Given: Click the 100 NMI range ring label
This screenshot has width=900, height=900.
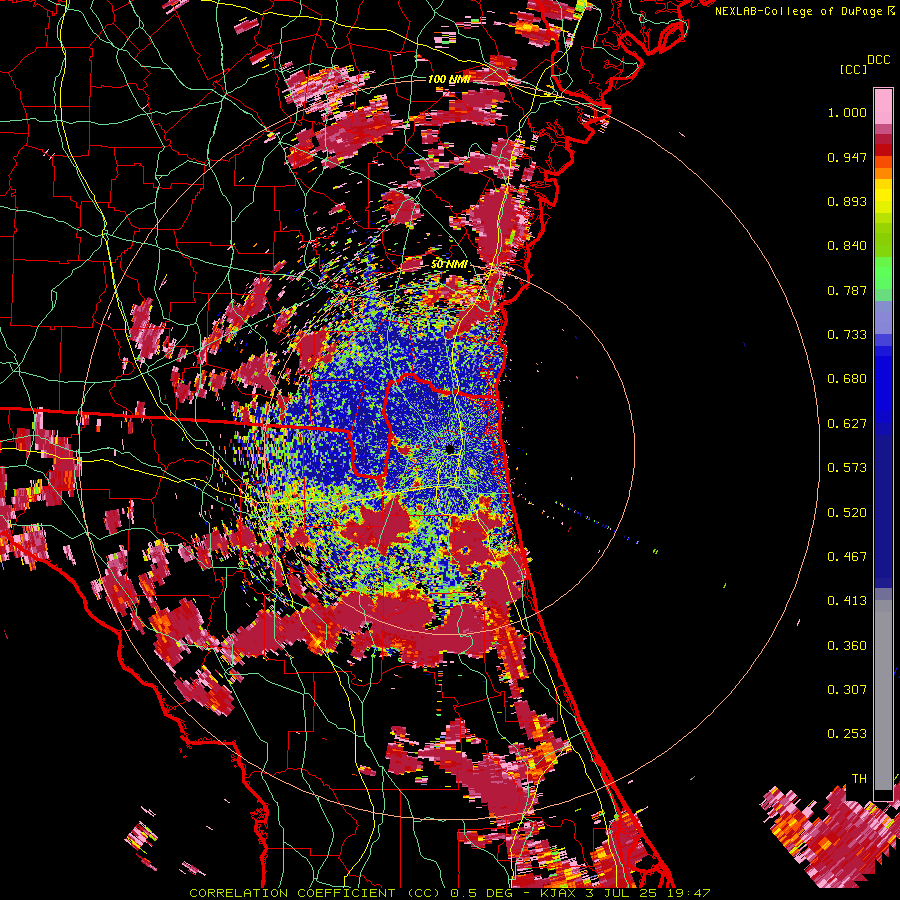Looking at the screenshot, I should coord(449,79).
